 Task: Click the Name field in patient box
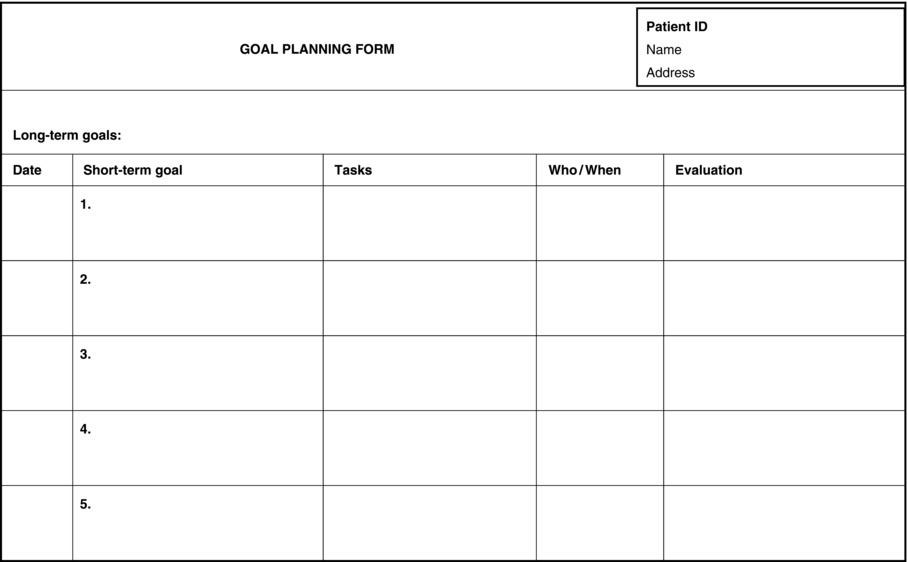(664, 50)
